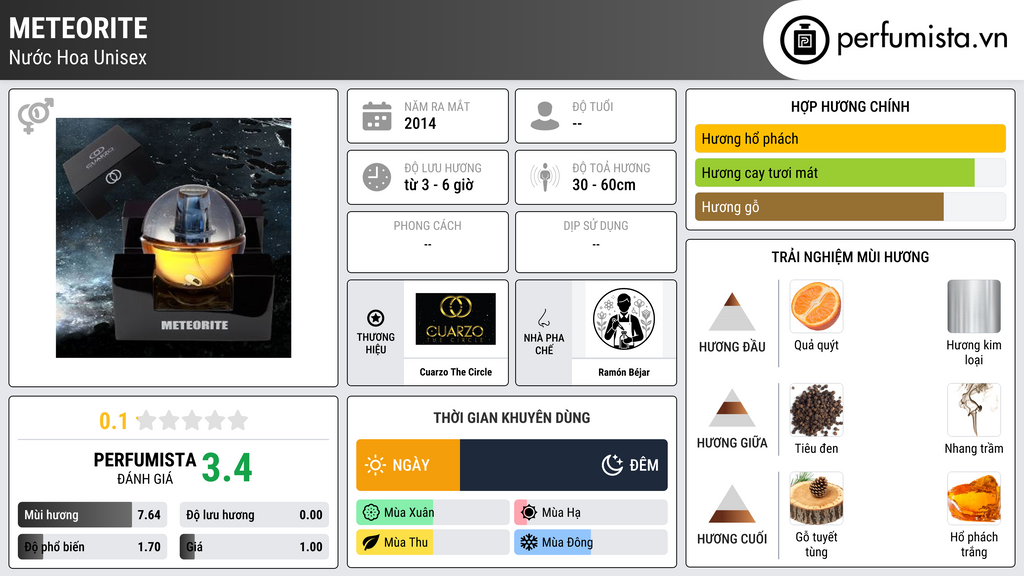Click the Thời gian khuyên dùng heading
This screenshot has height=576, width=1024.
point(511,418)
